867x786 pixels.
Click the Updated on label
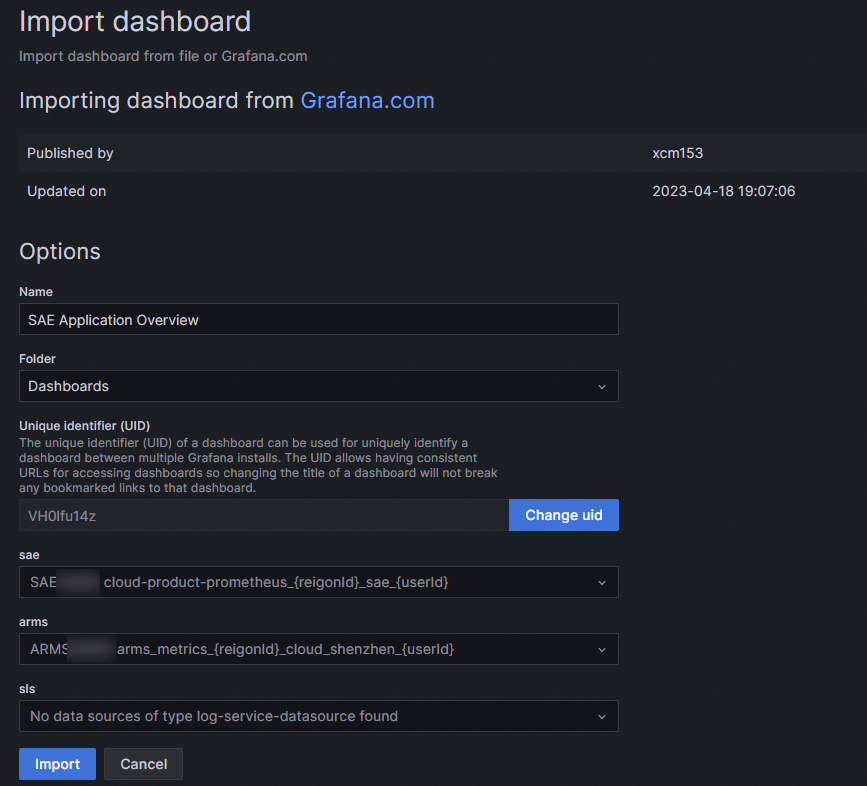pyautogui.click(x=66, y=191)
